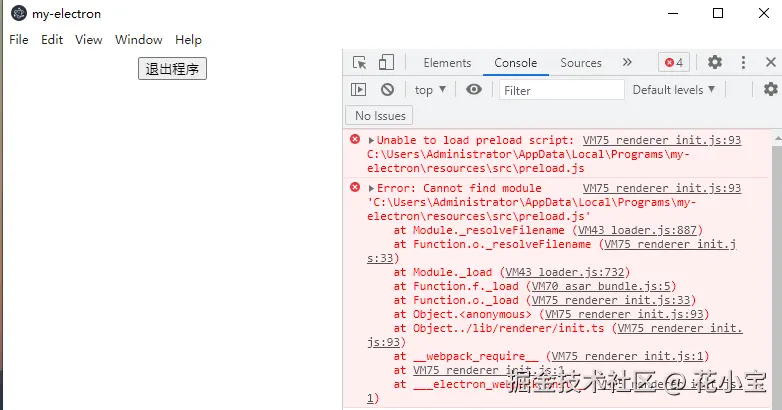The image size is (782, 410).
Task: Expand the top JavaScript context dropdown
Action: [430, 90]
